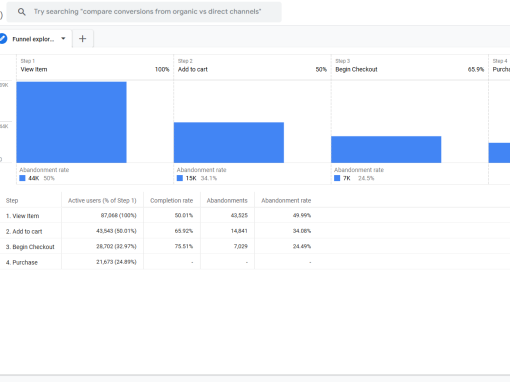Screen dimensions: 510x382
Task: Click the Abandonments column header
Action: click(x=227, y=201)
